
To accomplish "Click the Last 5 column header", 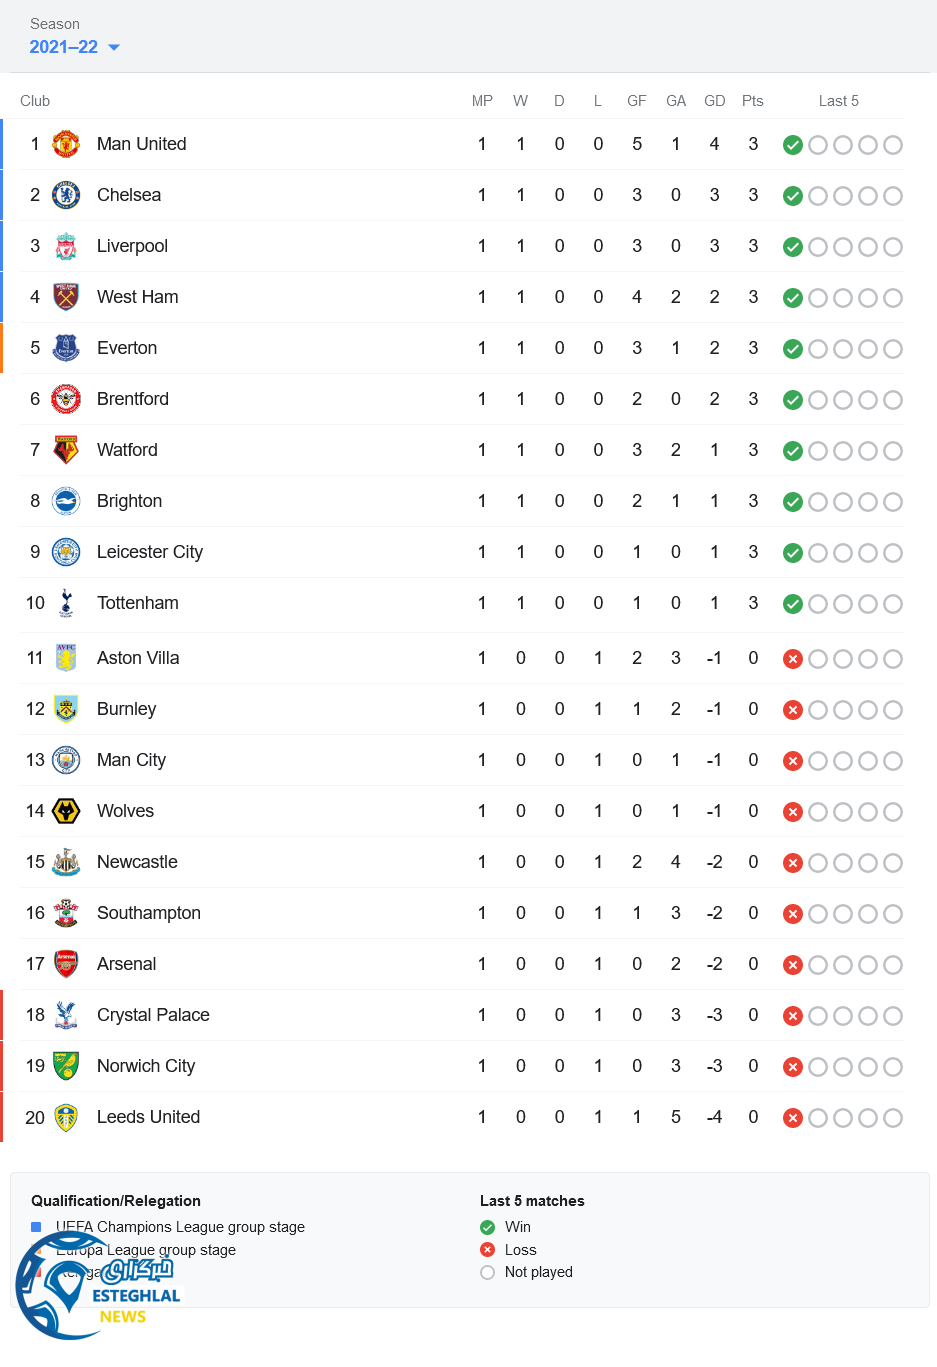I will (x=838, y=101).
